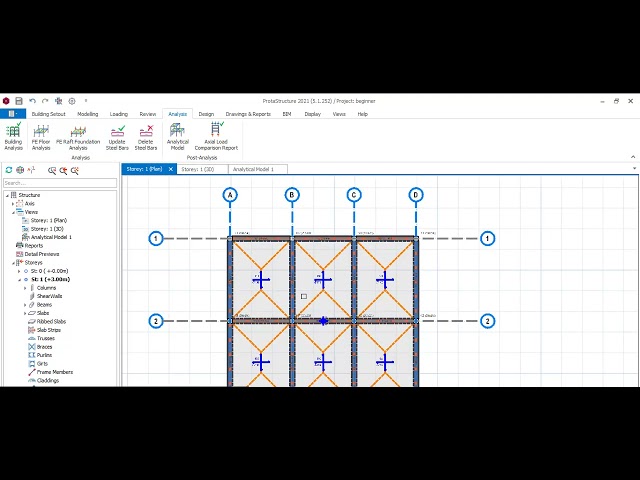Open the Analytical Model tool

click(x=178, y=137)
